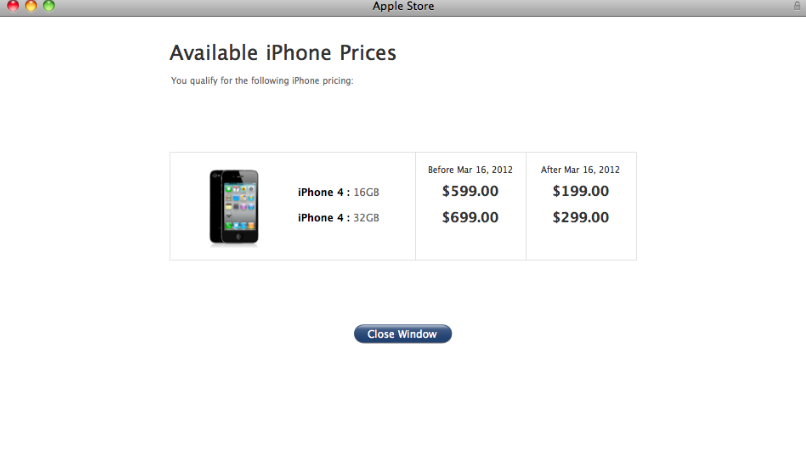Image resolution: width=806 pixels, height=467 pixels.
Task: Zoom window with the green button
Action: click(x=49, y=6)
